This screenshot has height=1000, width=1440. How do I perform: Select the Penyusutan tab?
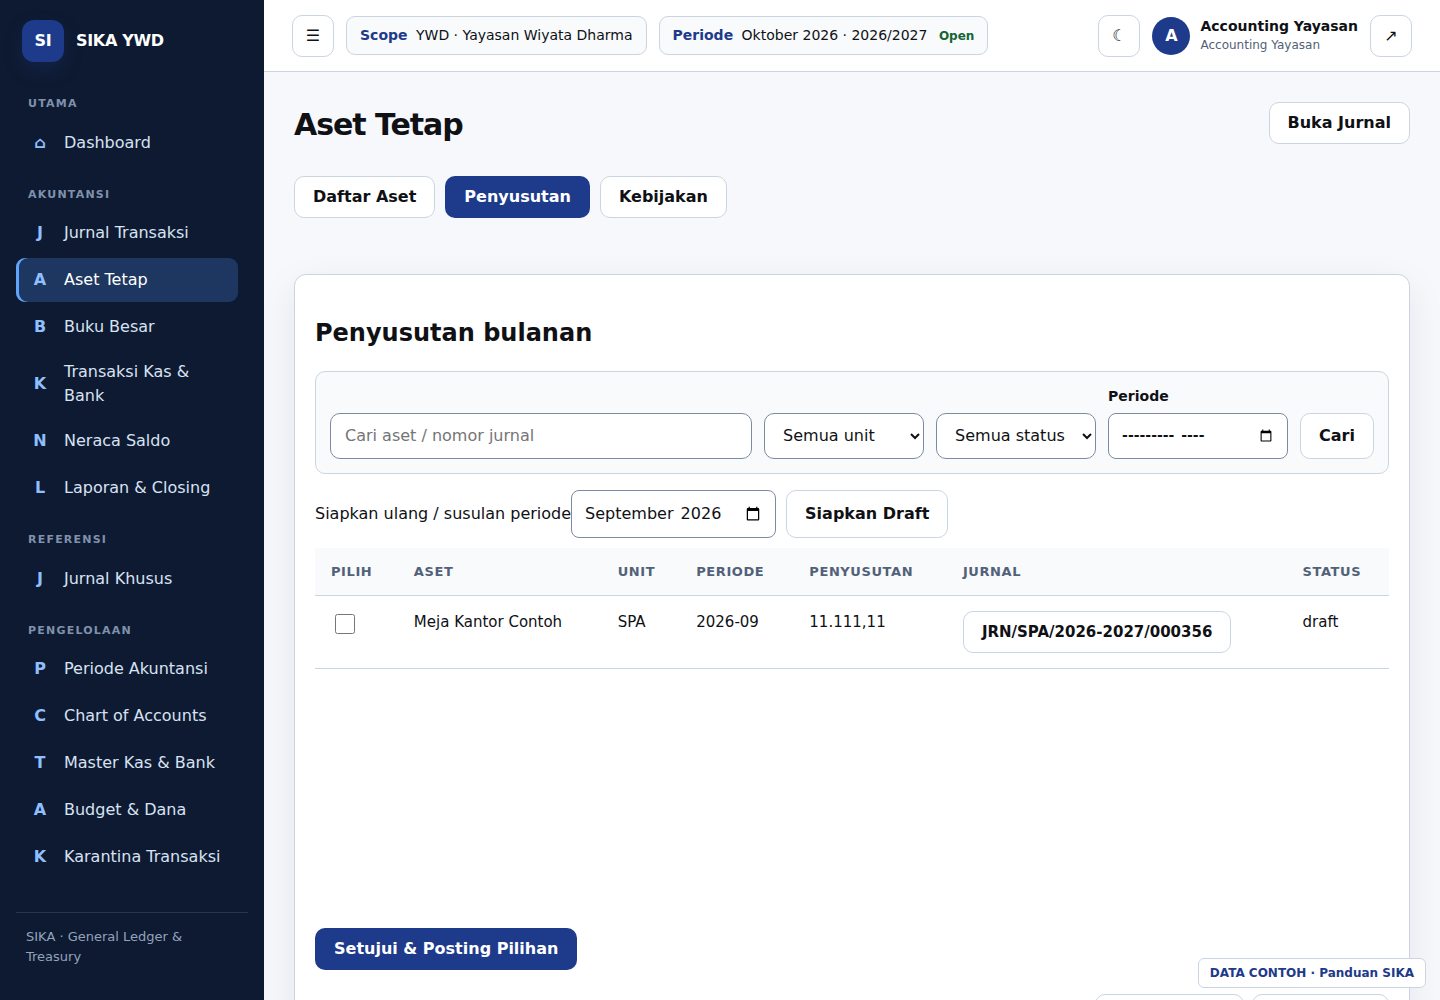(x=517, y=197)
